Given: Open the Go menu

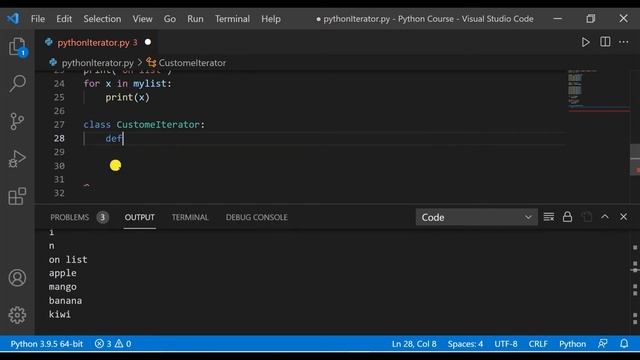Looking at the screenshot, I should pos(169,19).
